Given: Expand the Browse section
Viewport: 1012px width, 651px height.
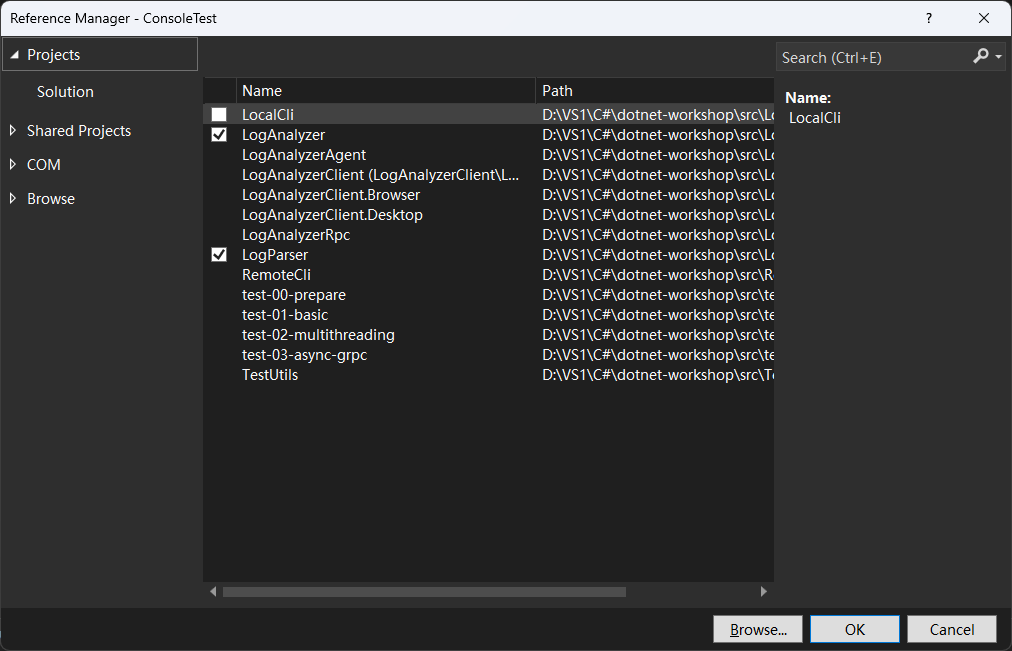Looking at the screenshot, I should (13, 199).
